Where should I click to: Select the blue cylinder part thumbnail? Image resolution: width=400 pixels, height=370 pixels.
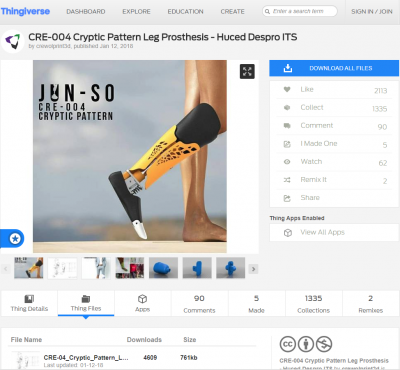(x=163, y=268)
